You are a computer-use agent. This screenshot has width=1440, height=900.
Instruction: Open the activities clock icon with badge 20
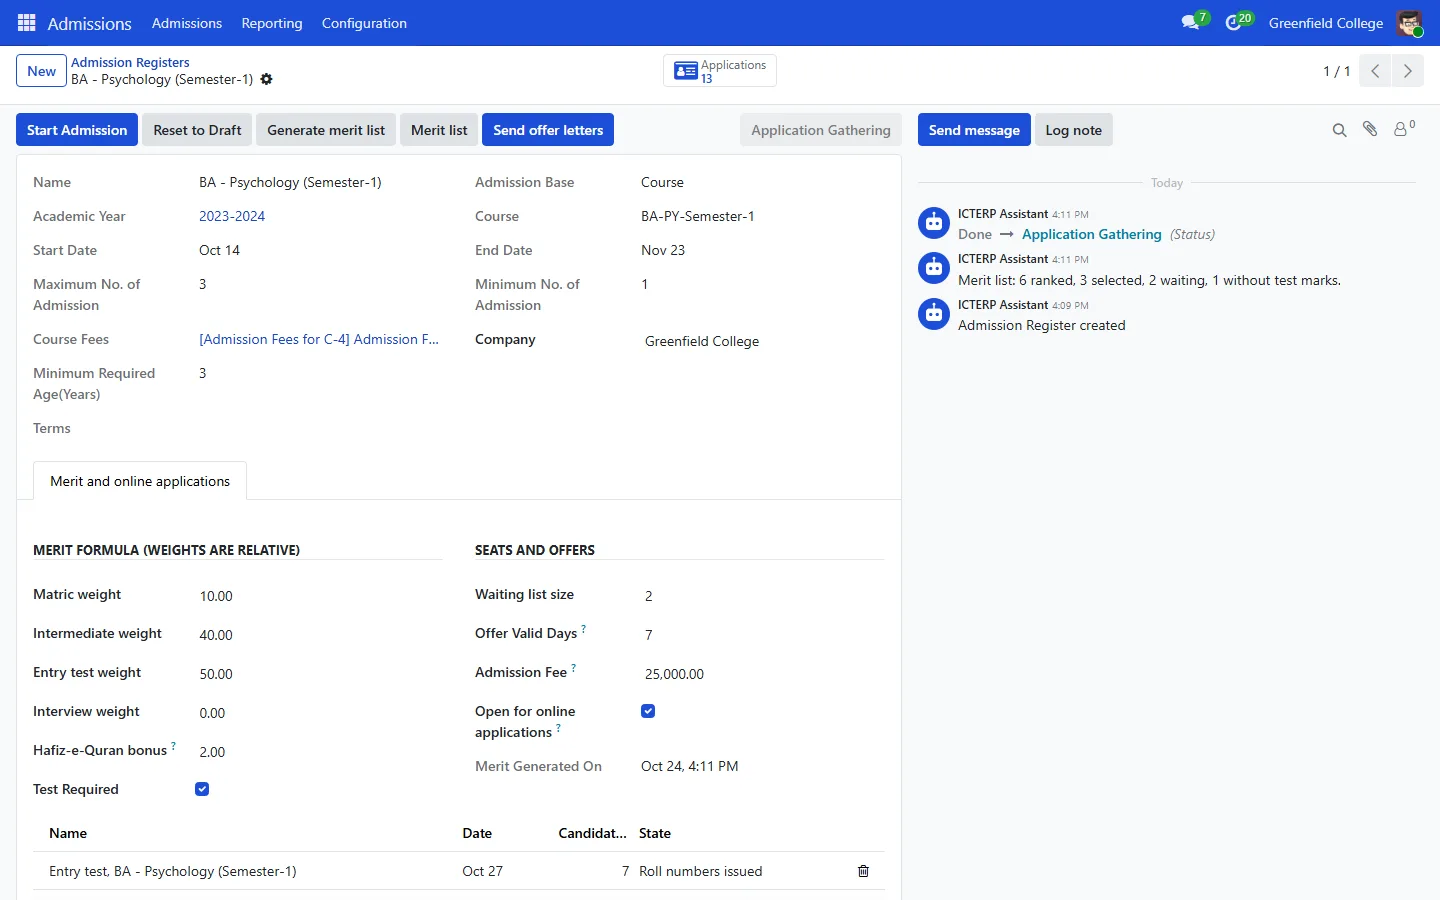pos(1238,22)
